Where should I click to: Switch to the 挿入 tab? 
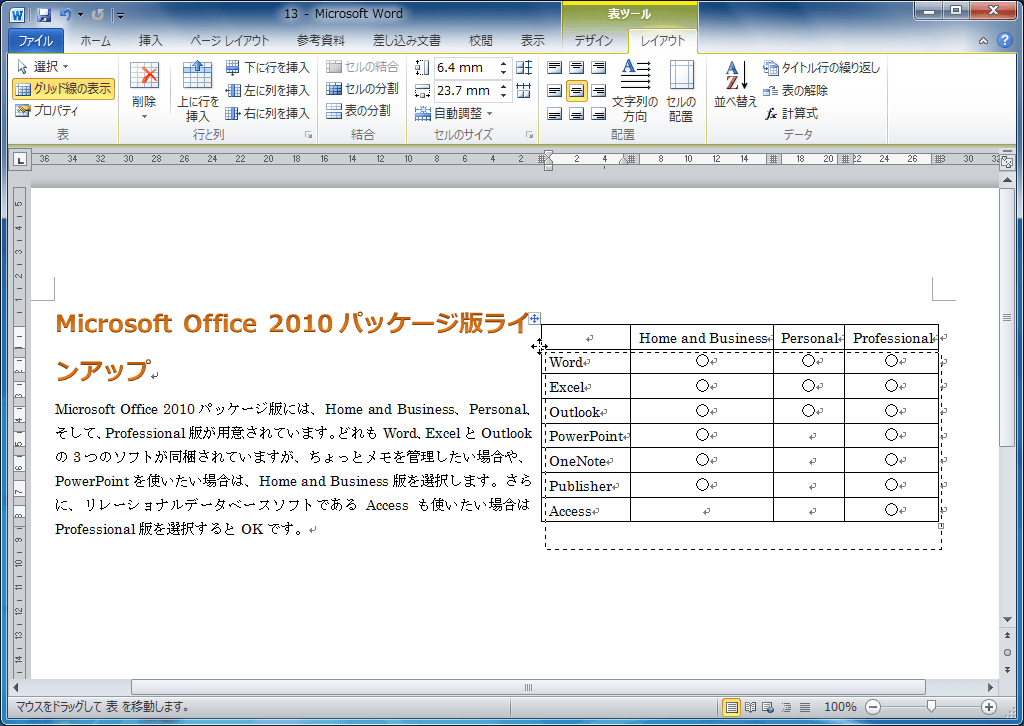[150, 40]
